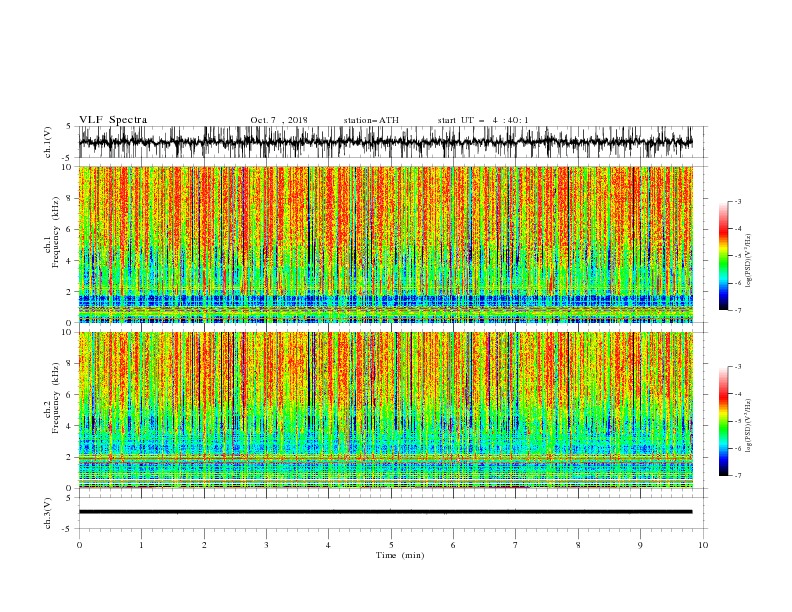Image resolution: width=792 pixels, height=612 pixels.
Task: Click time axis tick label '3'
Action: pyautogui.click(x=266, y=545)
